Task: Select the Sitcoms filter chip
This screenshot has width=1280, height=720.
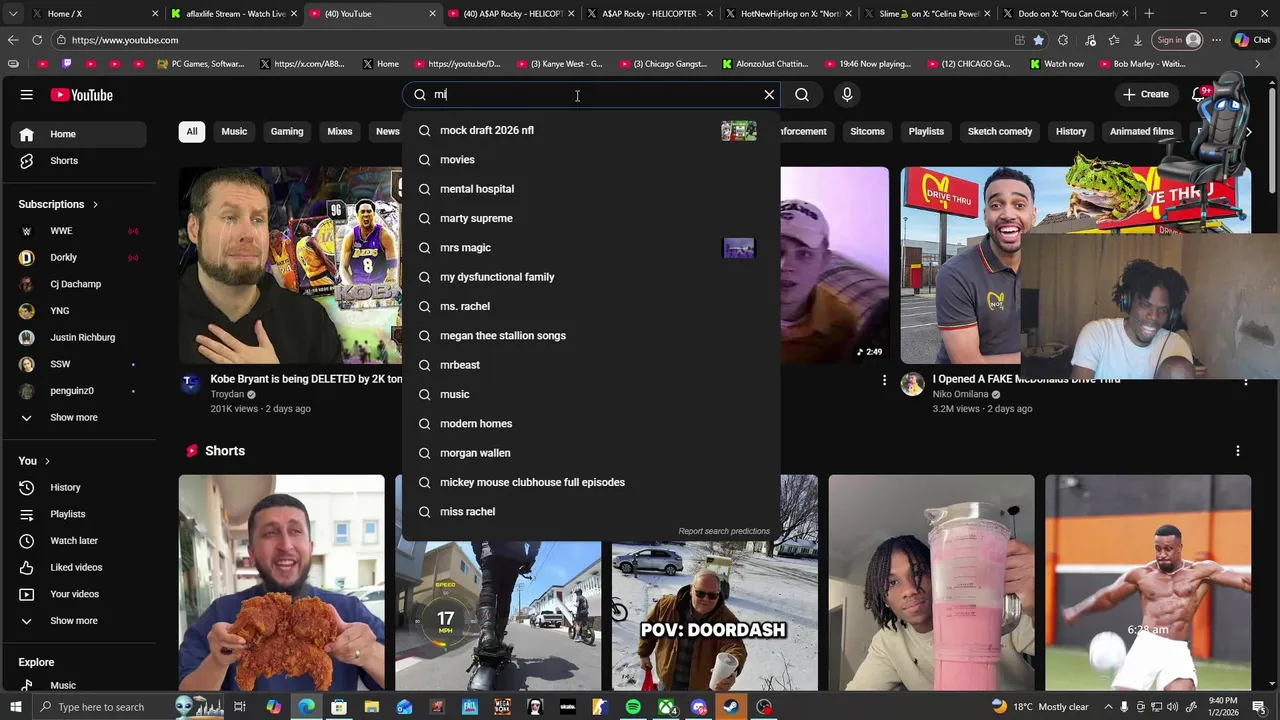Action: 867,132
